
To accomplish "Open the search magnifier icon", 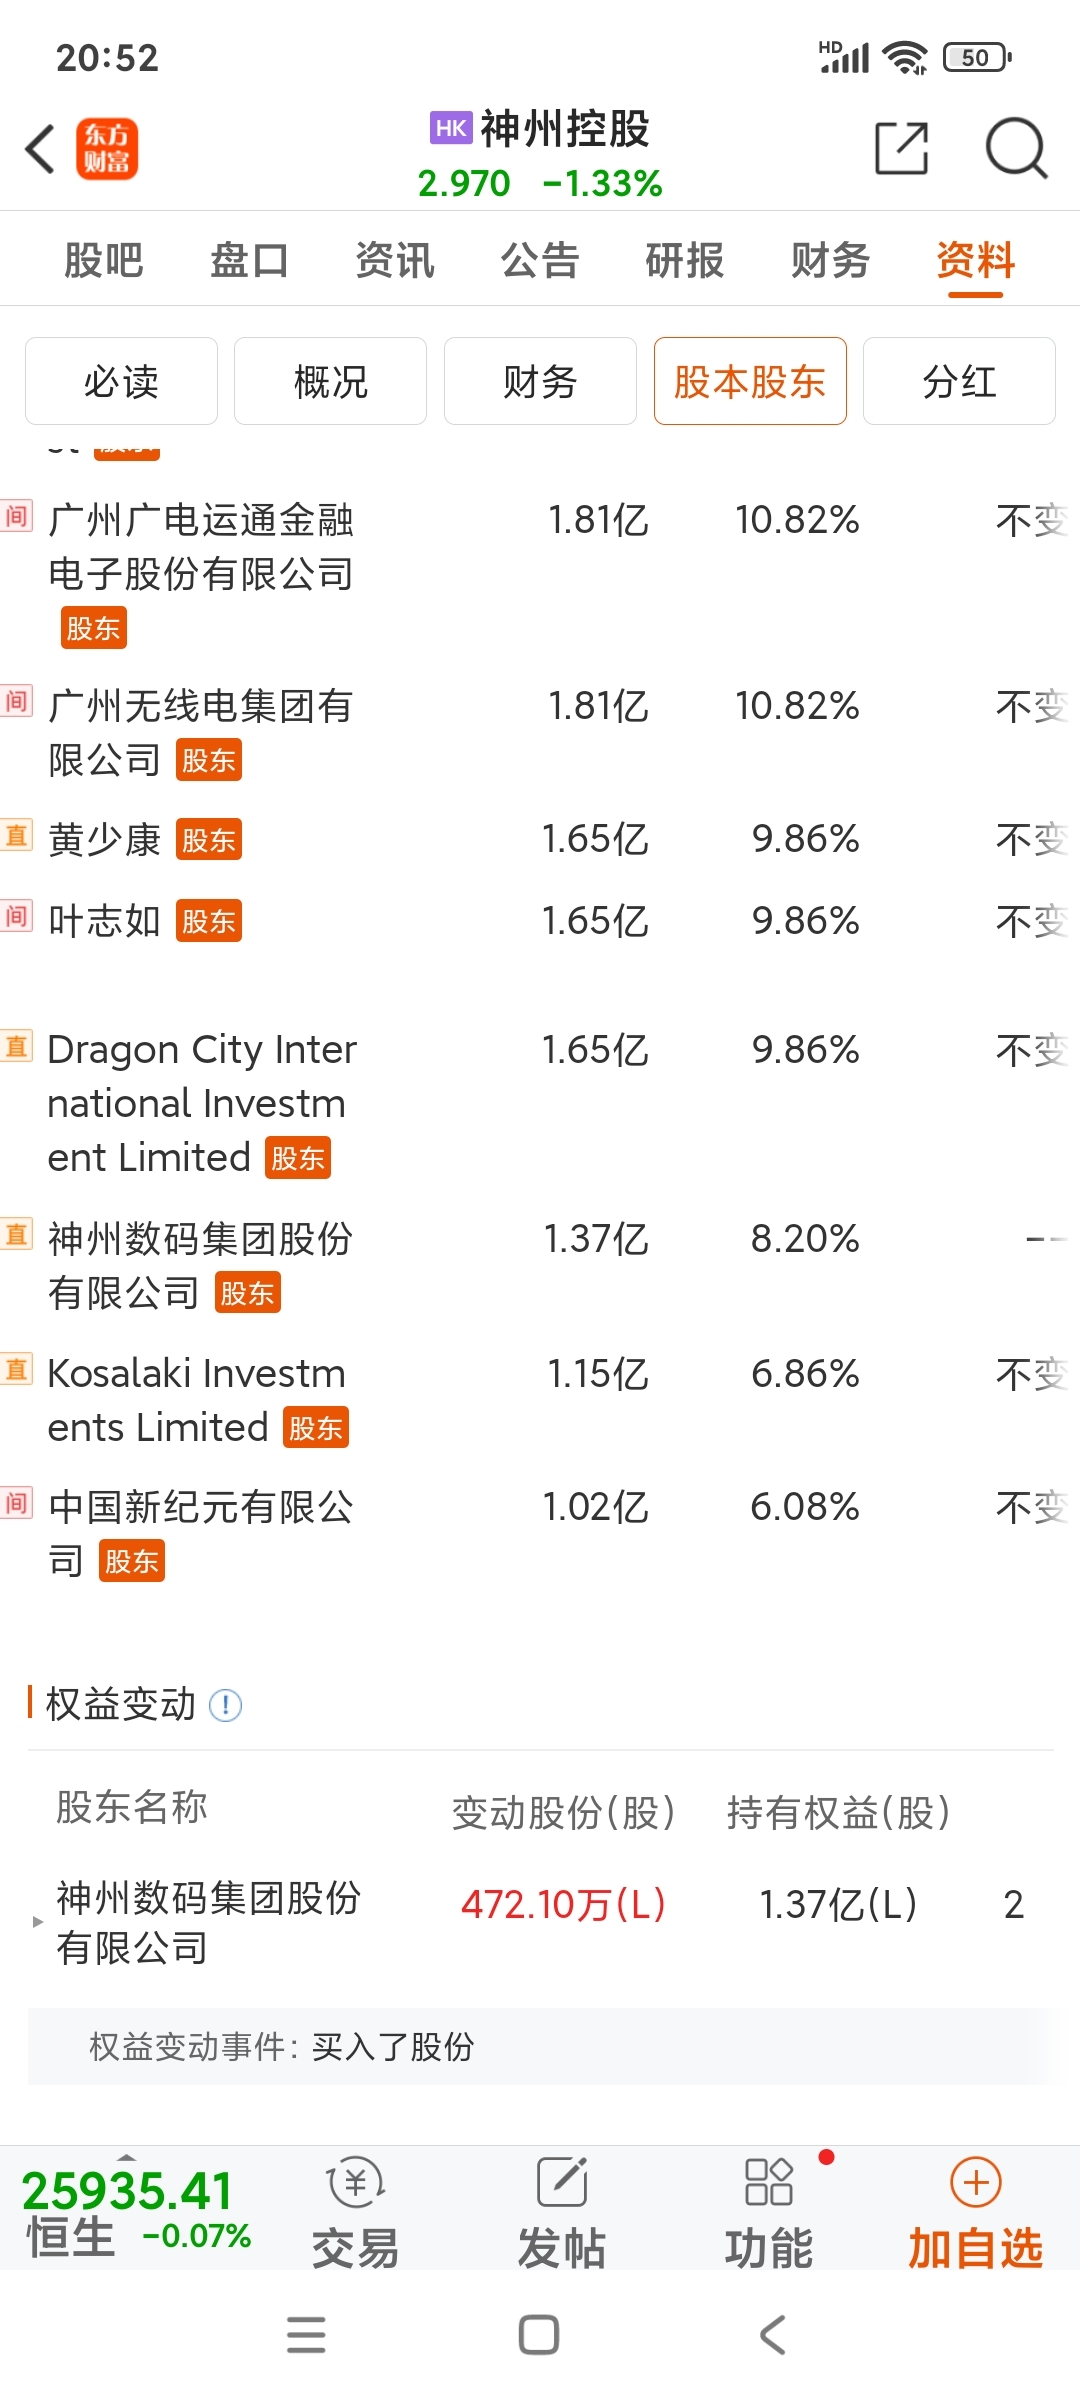I will (x=1015, y=150).
